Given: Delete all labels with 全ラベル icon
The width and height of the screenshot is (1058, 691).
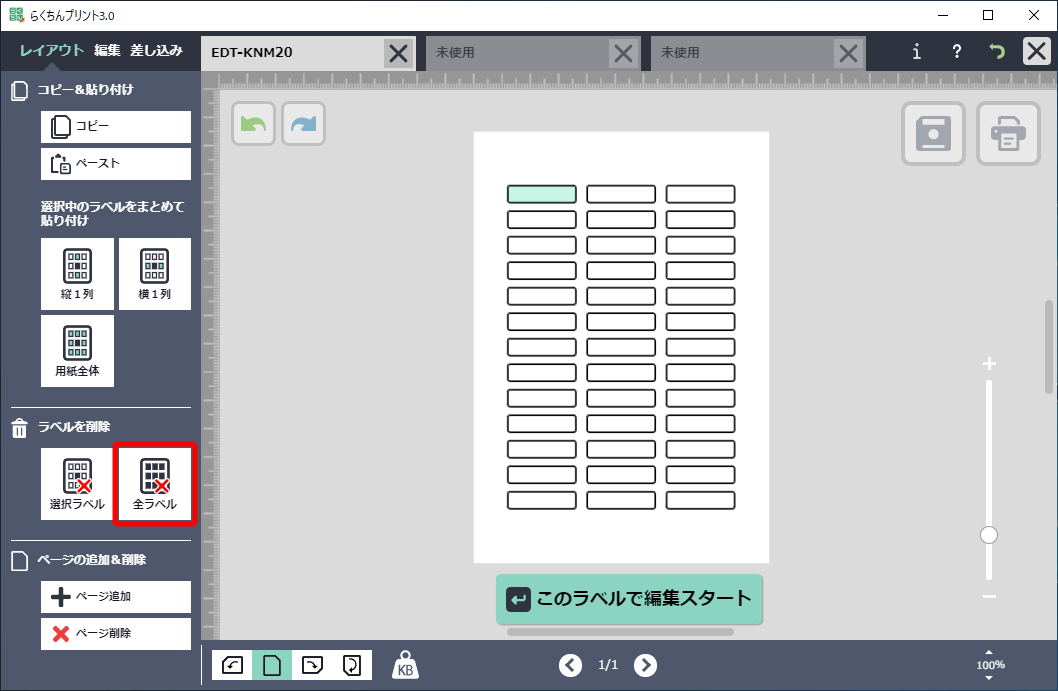Looking at the screenshot, I should [x=154, y=484].
